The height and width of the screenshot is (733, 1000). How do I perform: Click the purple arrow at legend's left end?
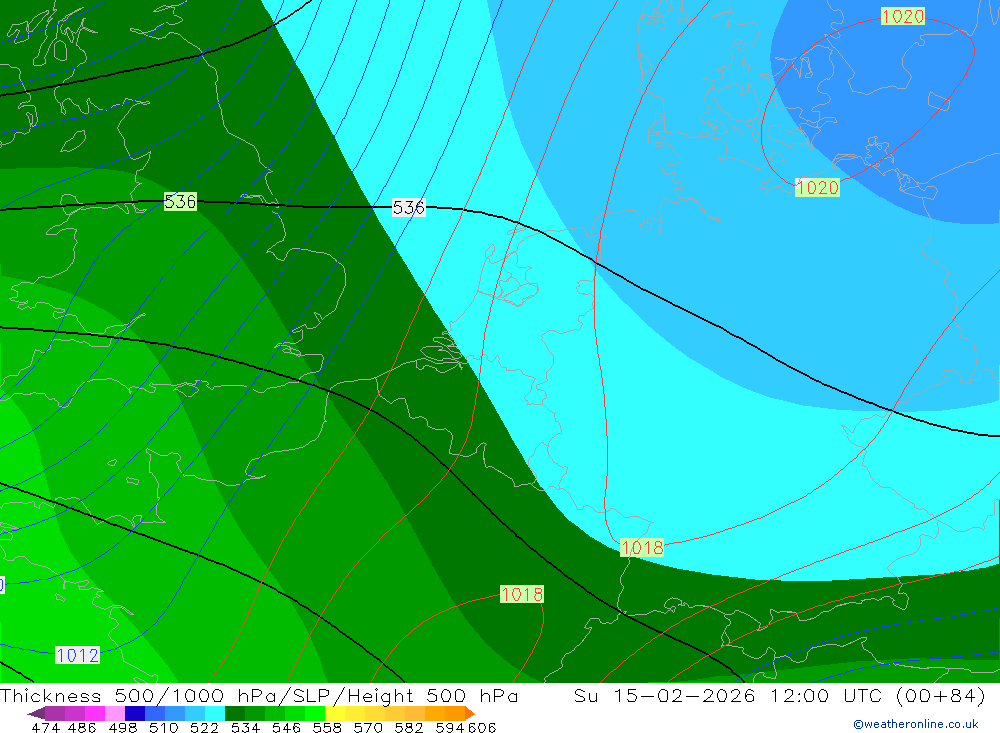(36, 713)
